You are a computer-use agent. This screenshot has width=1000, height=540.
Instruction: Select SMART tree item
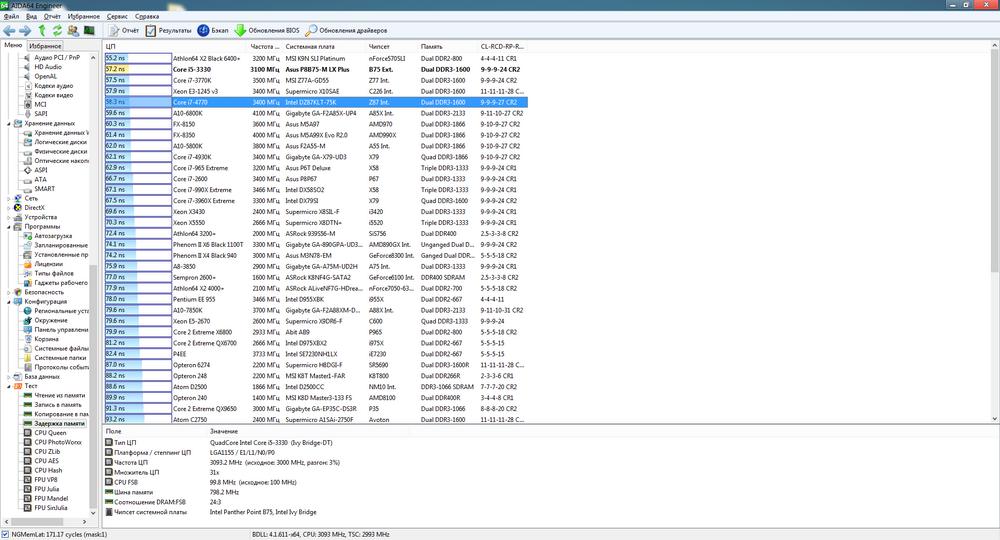44,189
